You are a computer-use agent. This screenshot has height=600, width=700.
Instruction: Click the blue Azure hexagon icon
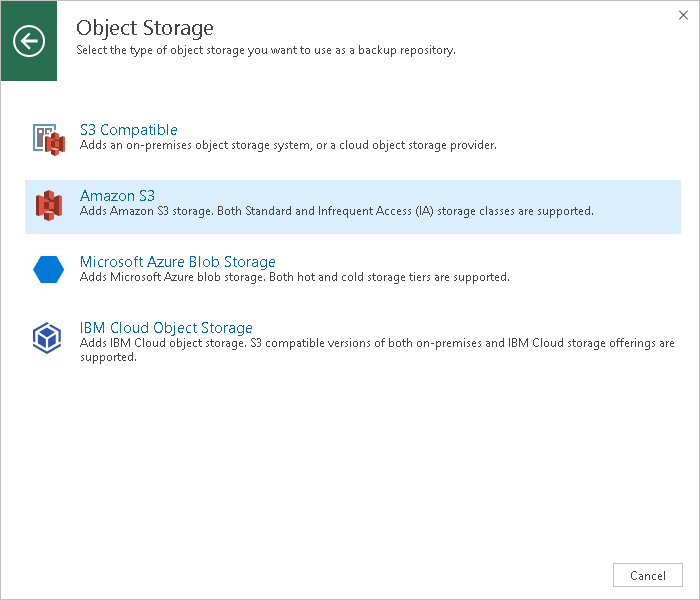point(48,270)
